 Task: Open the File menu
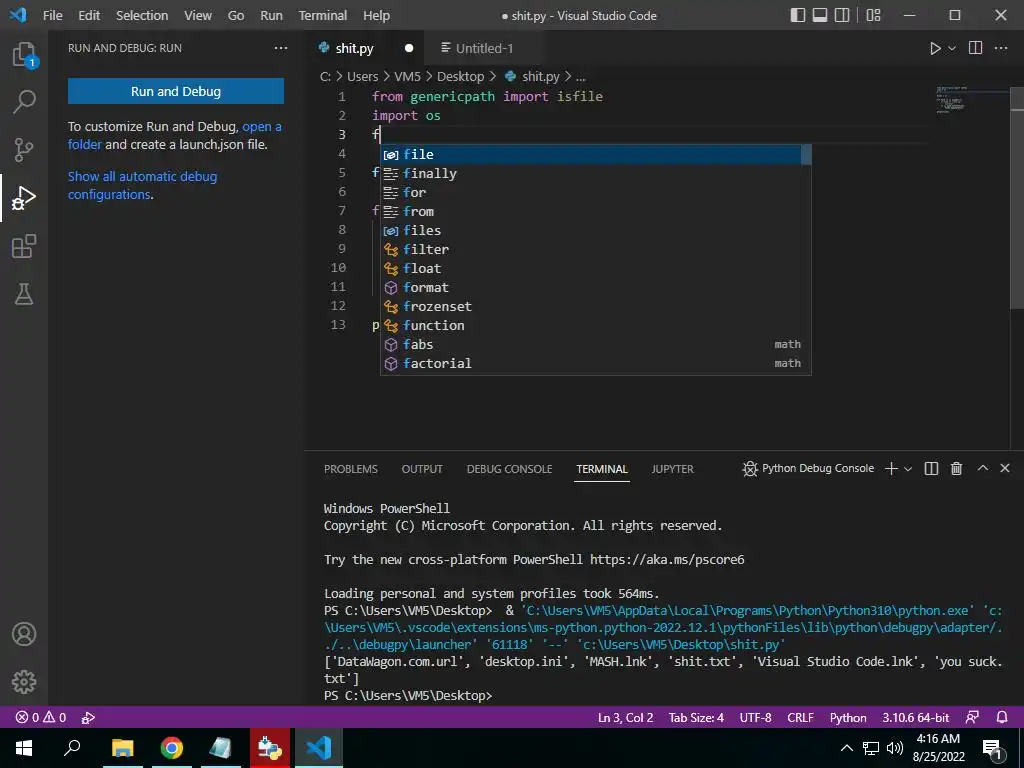tap(52, 15)
